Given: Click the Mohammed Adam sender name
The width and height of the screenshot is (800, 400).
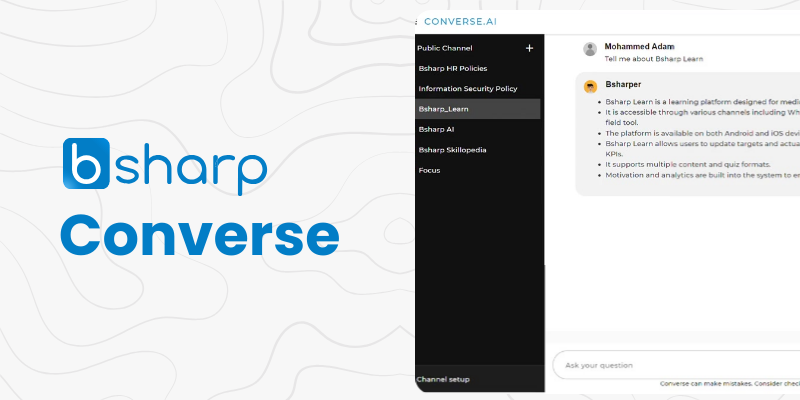Looking at the screenshot, I should pos(640,46).
